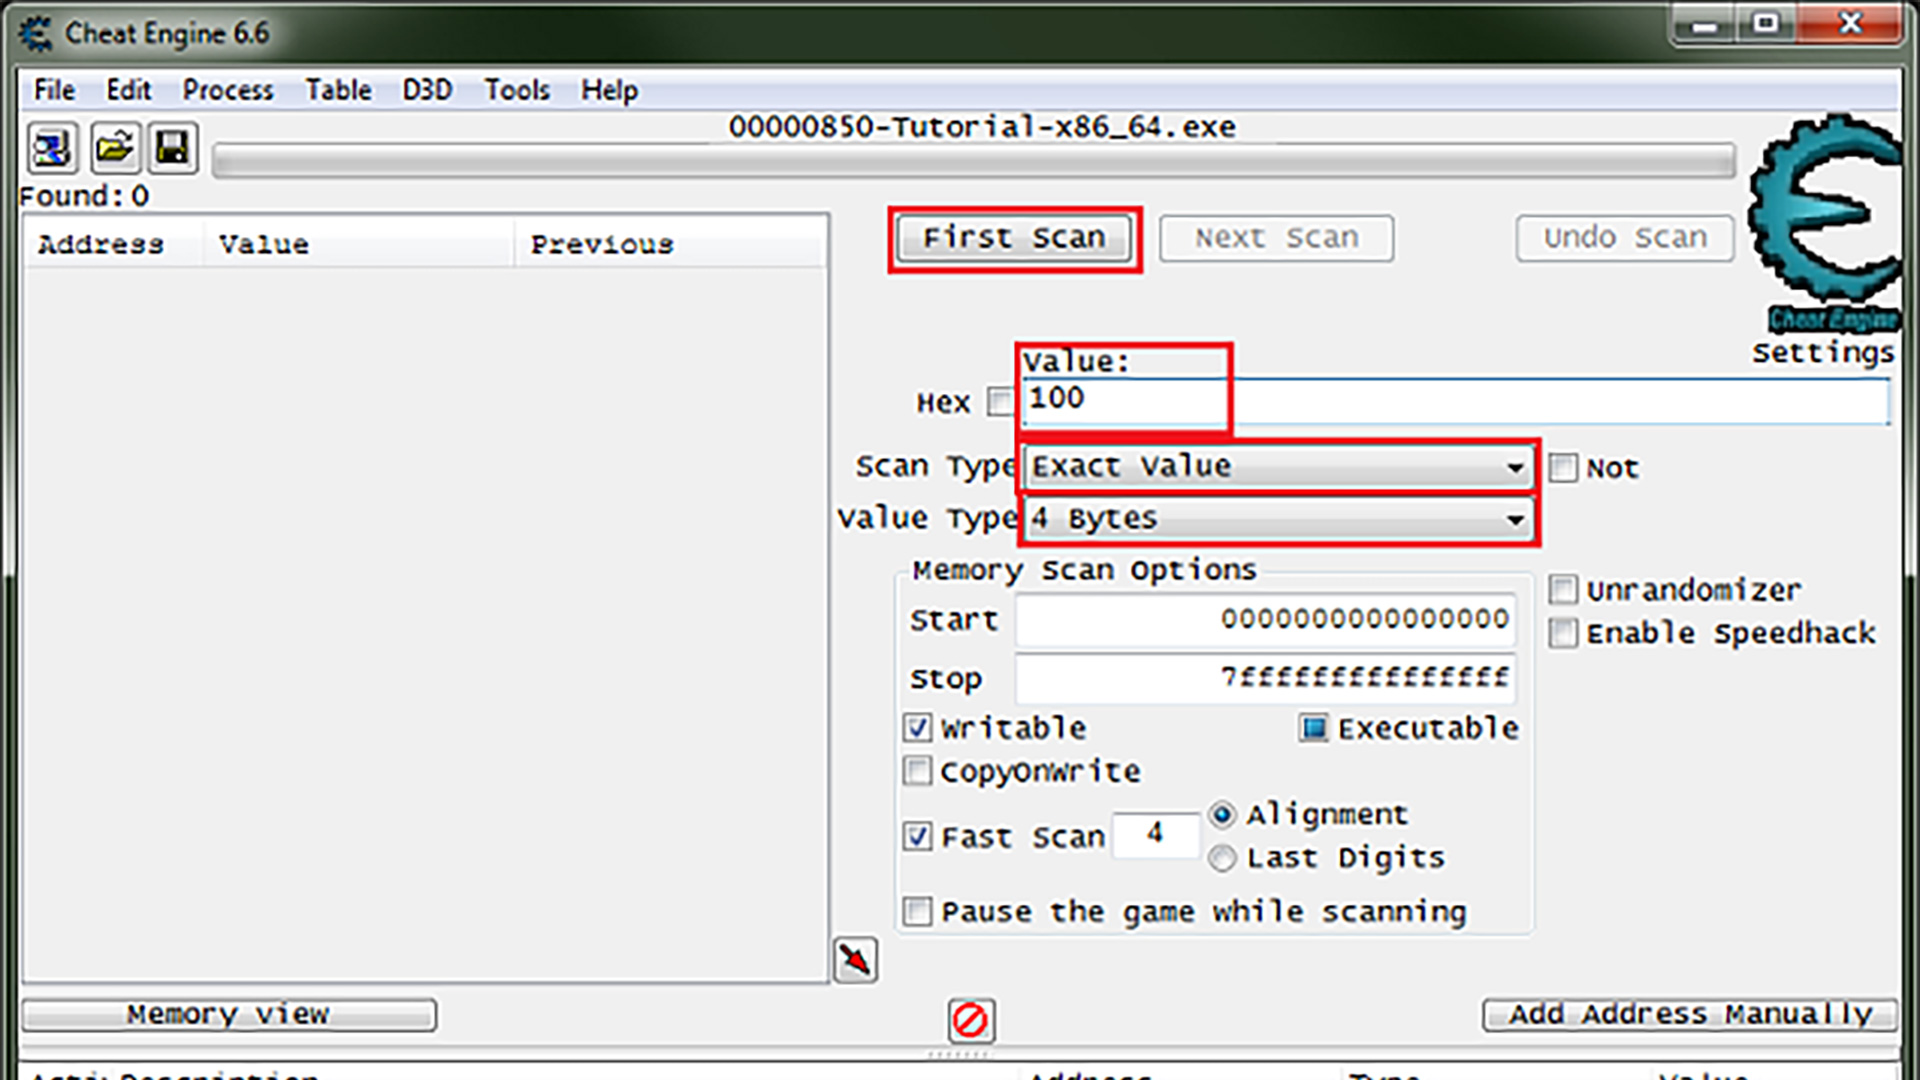Enable the Not checkbox
Image resolution: width=1920 pixels, height=1080 pixels.
point(1563,468)
